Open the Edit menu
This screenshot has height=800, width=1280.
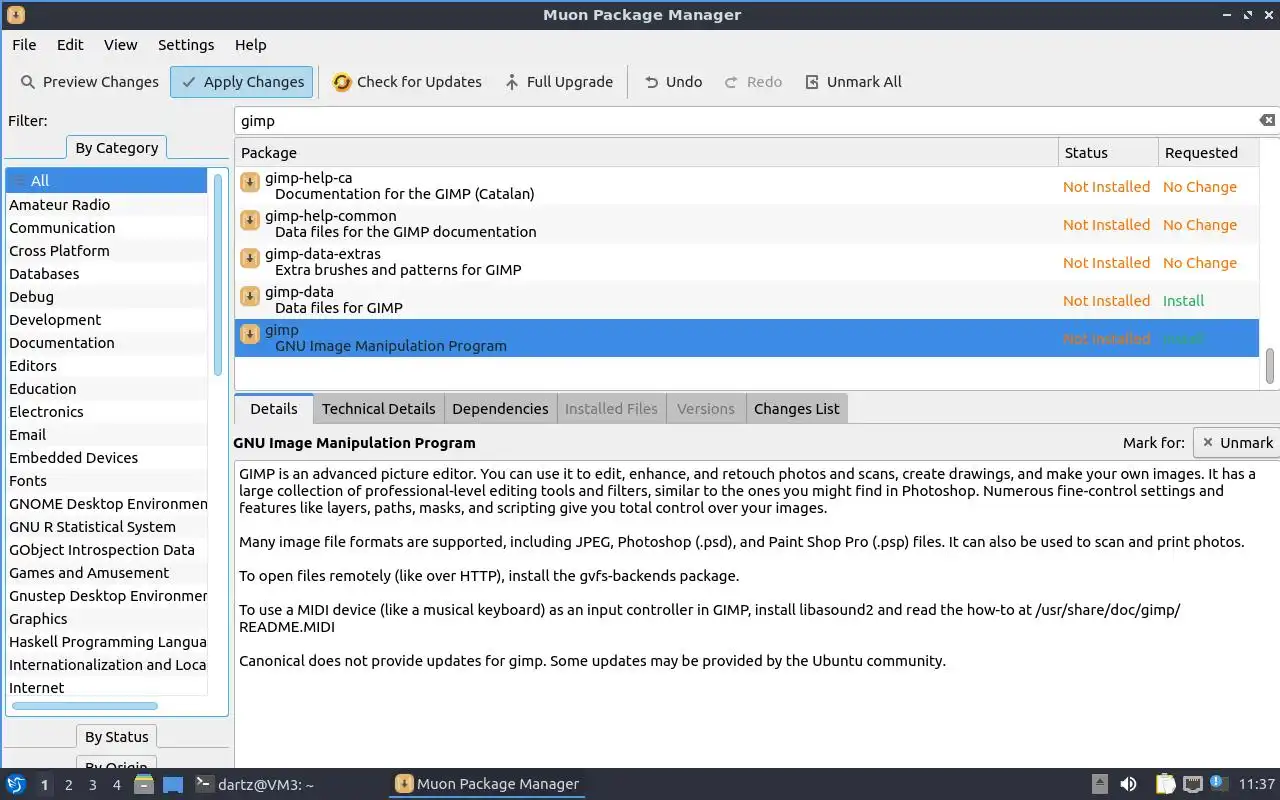pos(70,45)
